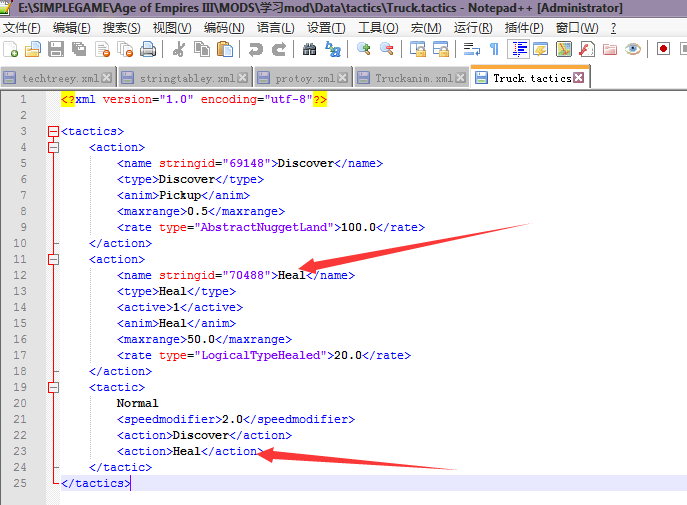The image size is (687, 505).
Task: Collapse the action fold on line 11
Action: 53,259
